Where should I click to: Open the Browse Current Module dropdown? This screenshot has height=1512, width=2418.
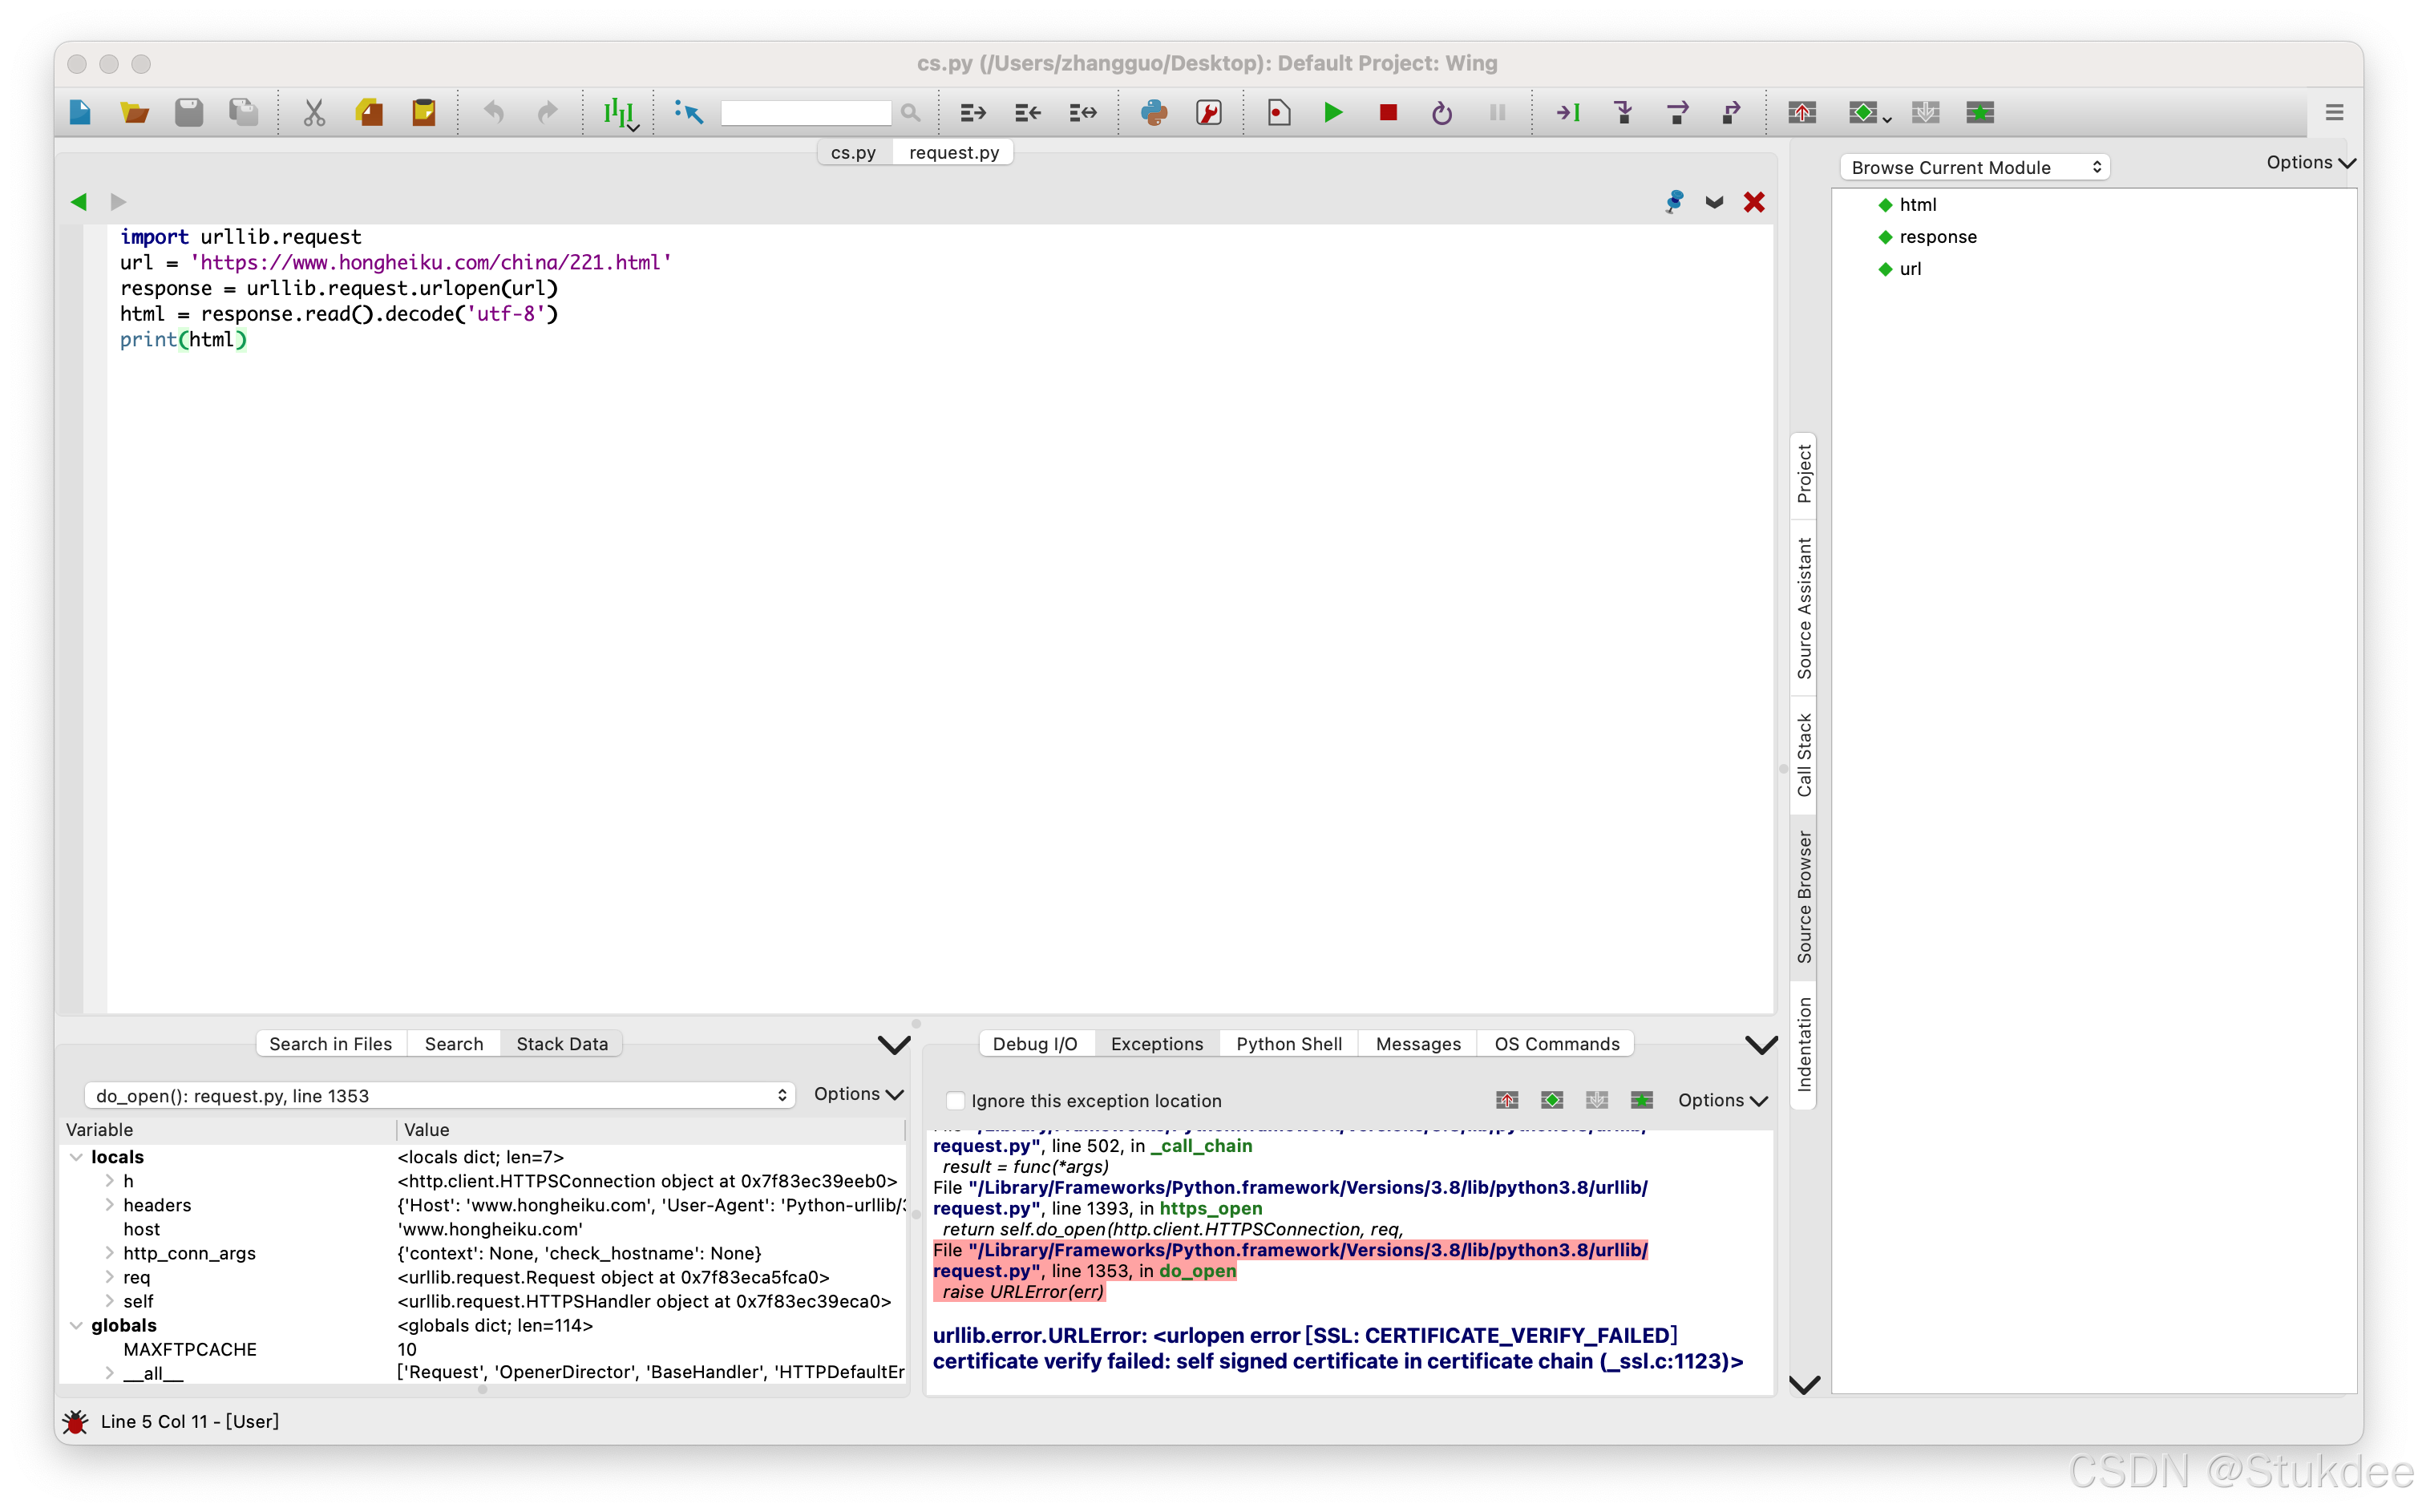tap(1974, 168)
